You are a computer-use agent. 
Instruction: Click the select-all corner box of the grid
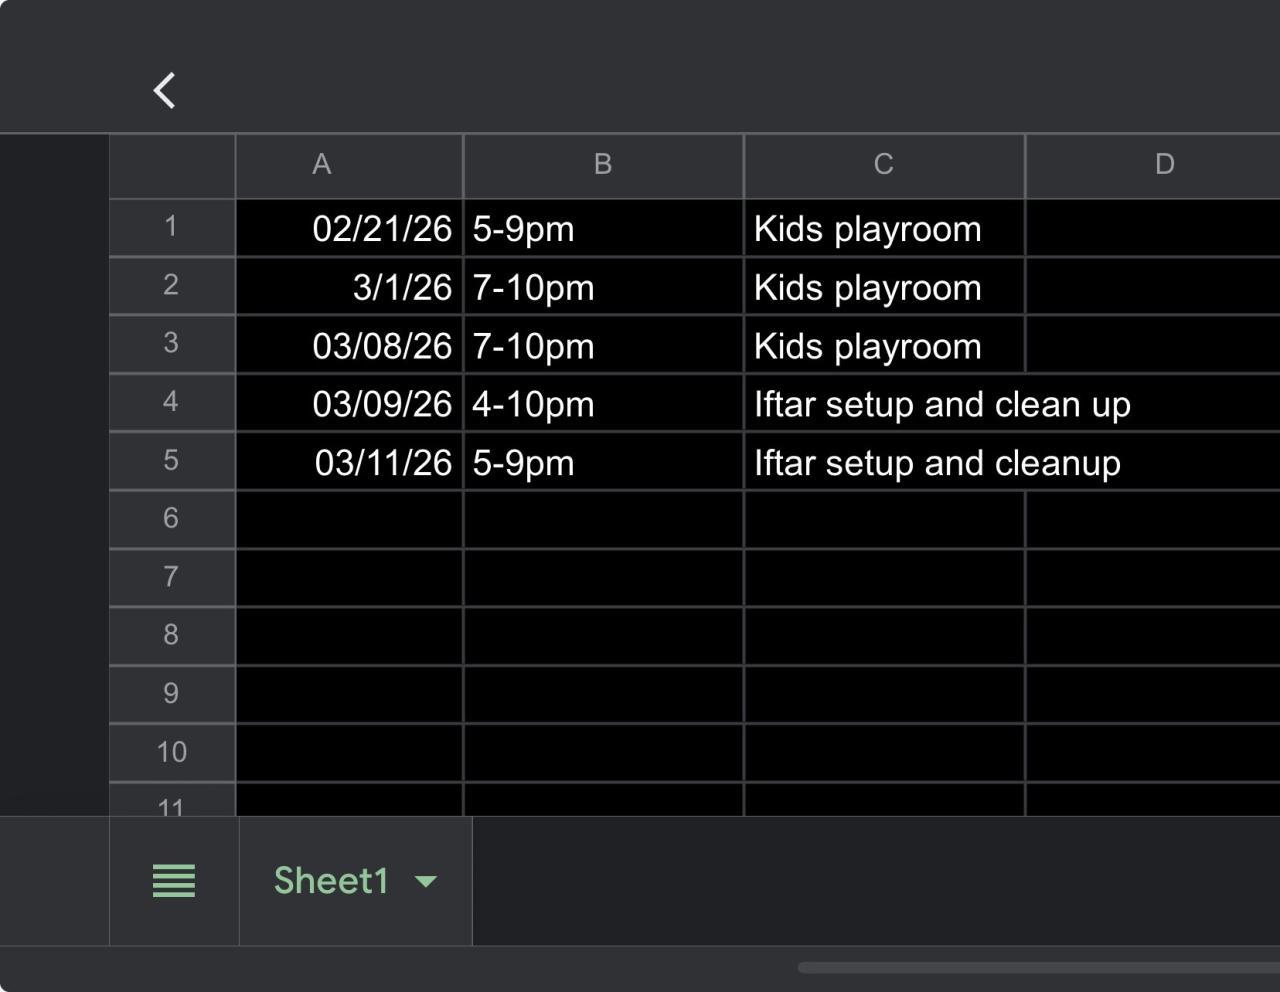(x=172, y=166)
